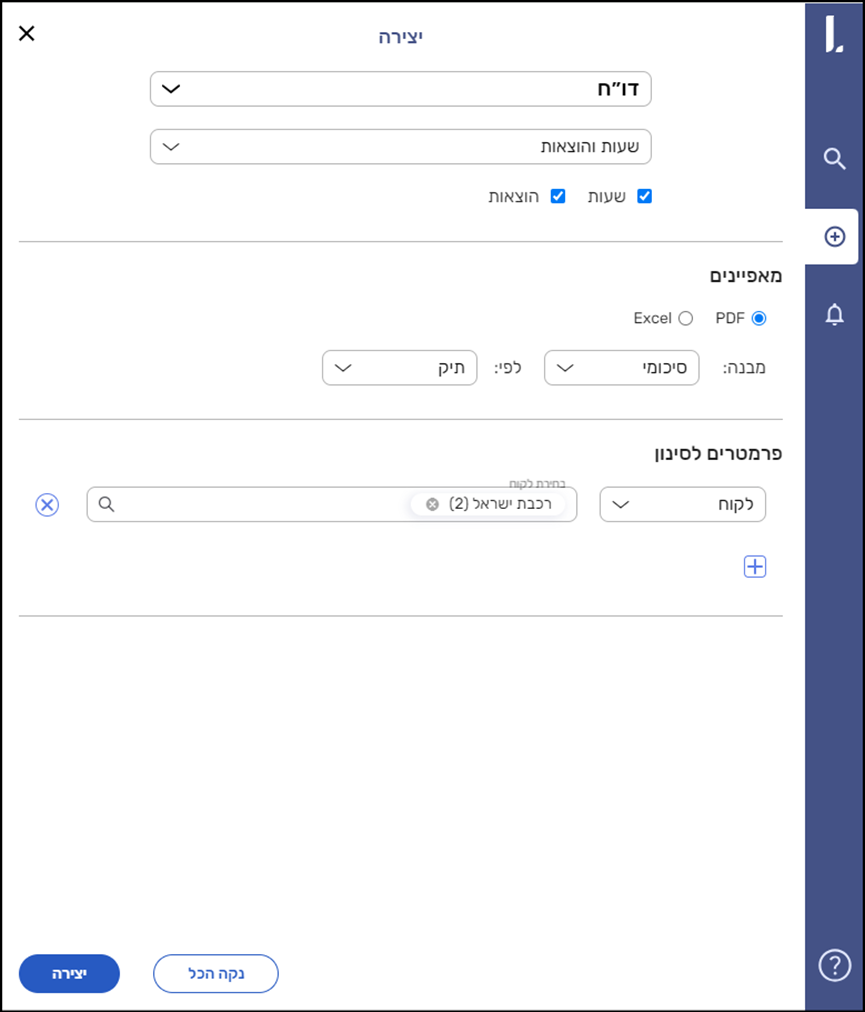The width and height of the screenshot is (865, 1012).
Task: Open the לפי dropdown showing תיק
Action: click(x=399, y=368)
